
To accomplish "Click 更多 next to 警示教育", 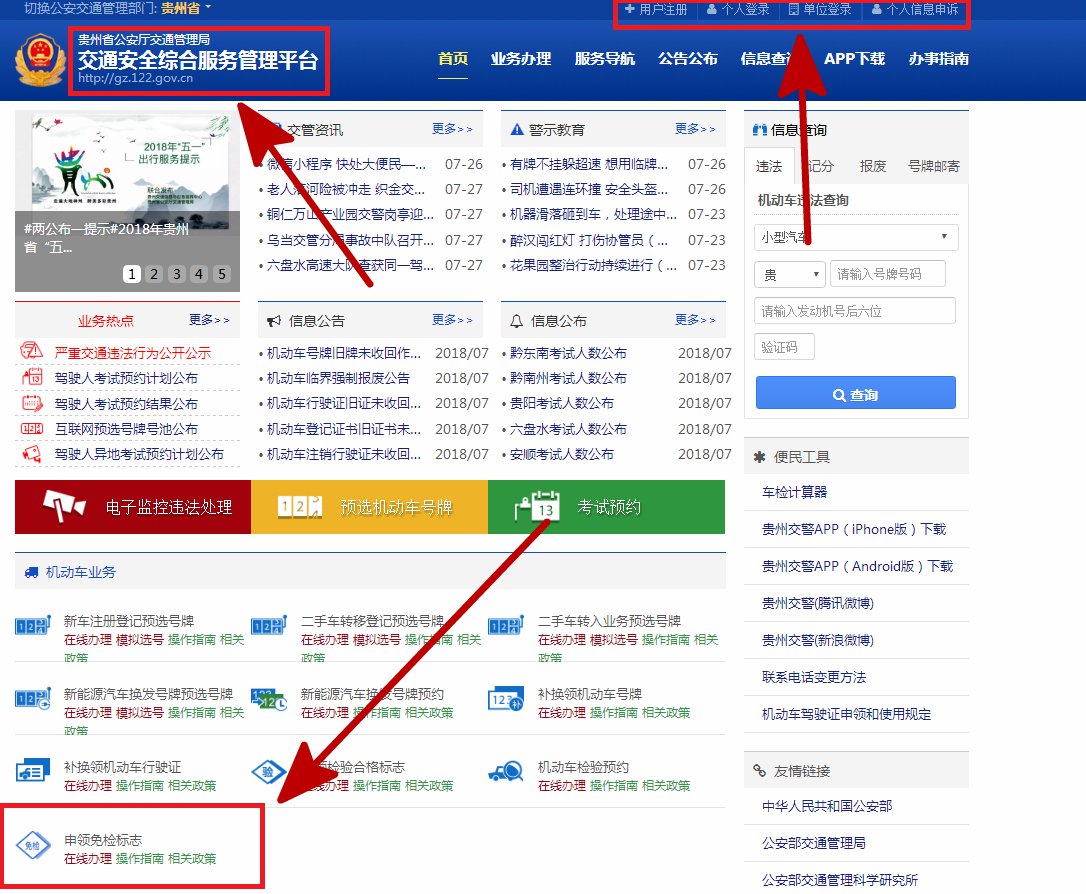I will [695, 129].
